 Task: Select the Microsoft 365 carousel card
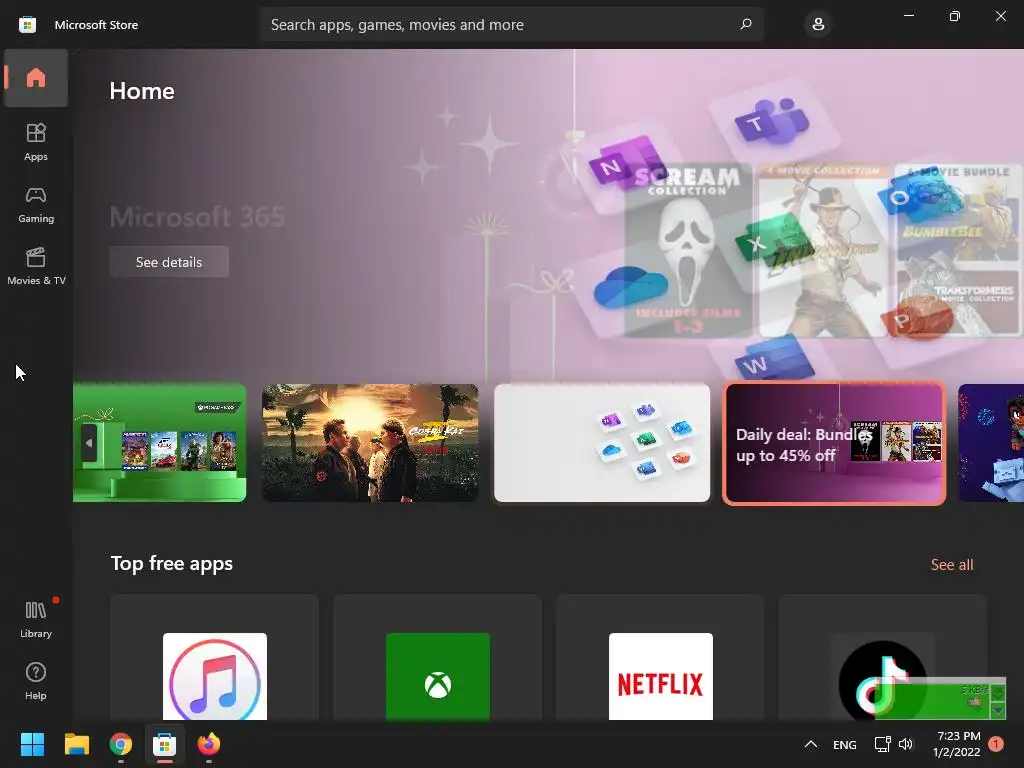[x=602, y=443]
